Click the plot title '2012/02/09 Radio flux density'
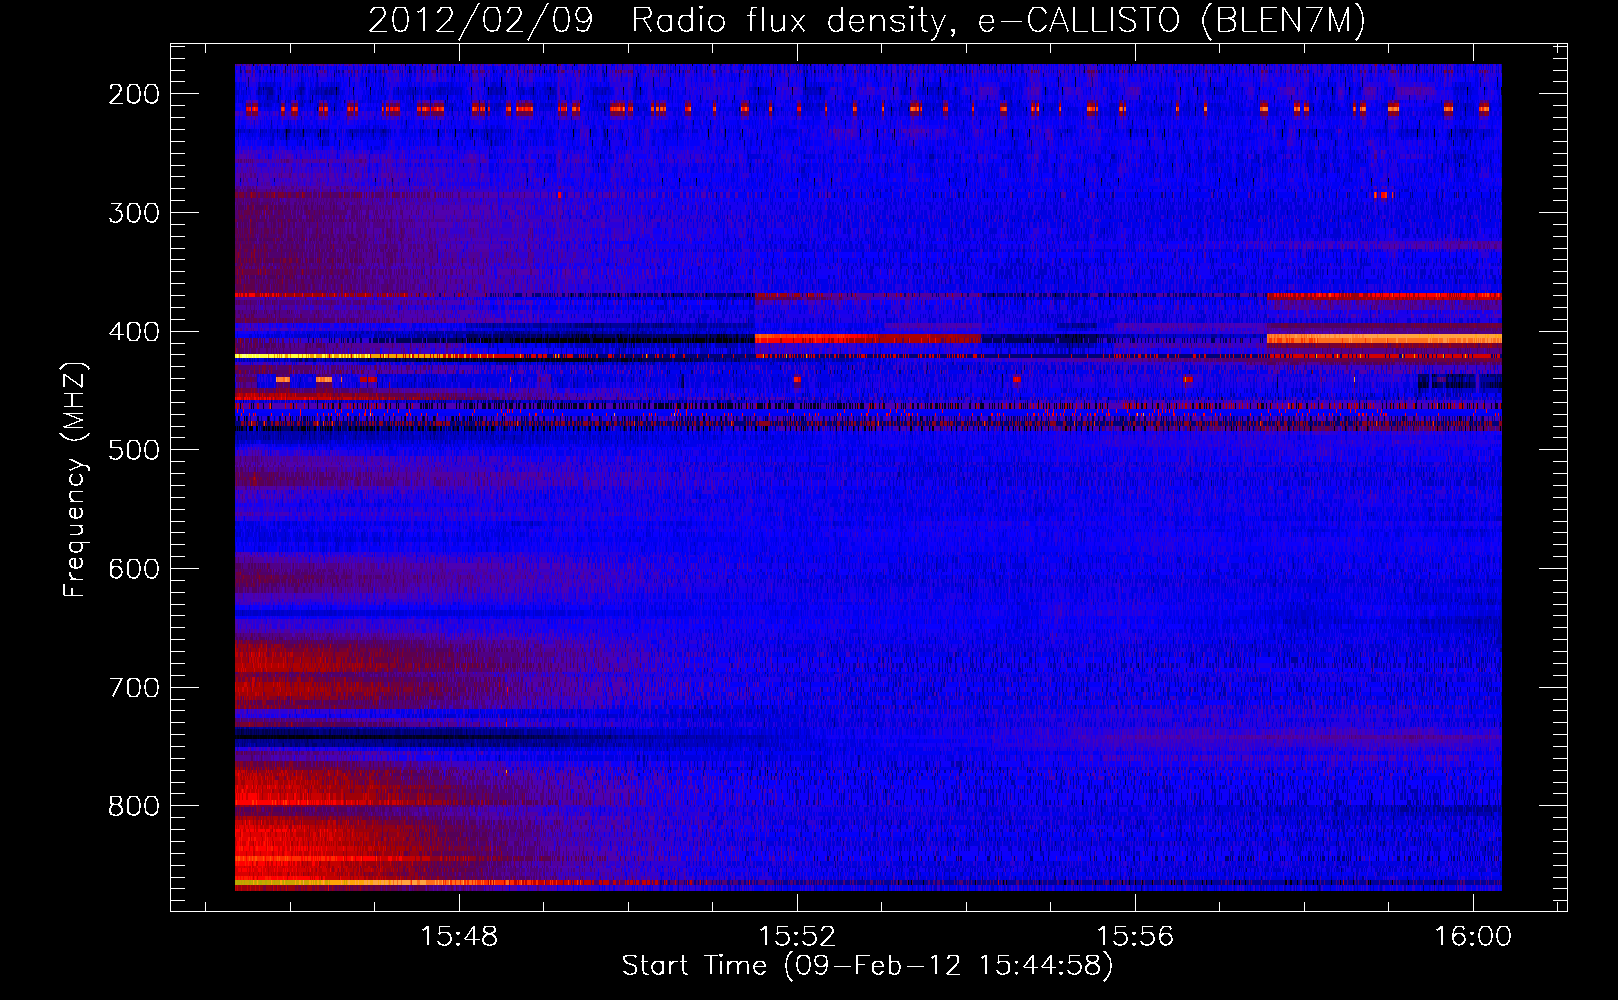The image size is (1618, 1000). [867, 21]
